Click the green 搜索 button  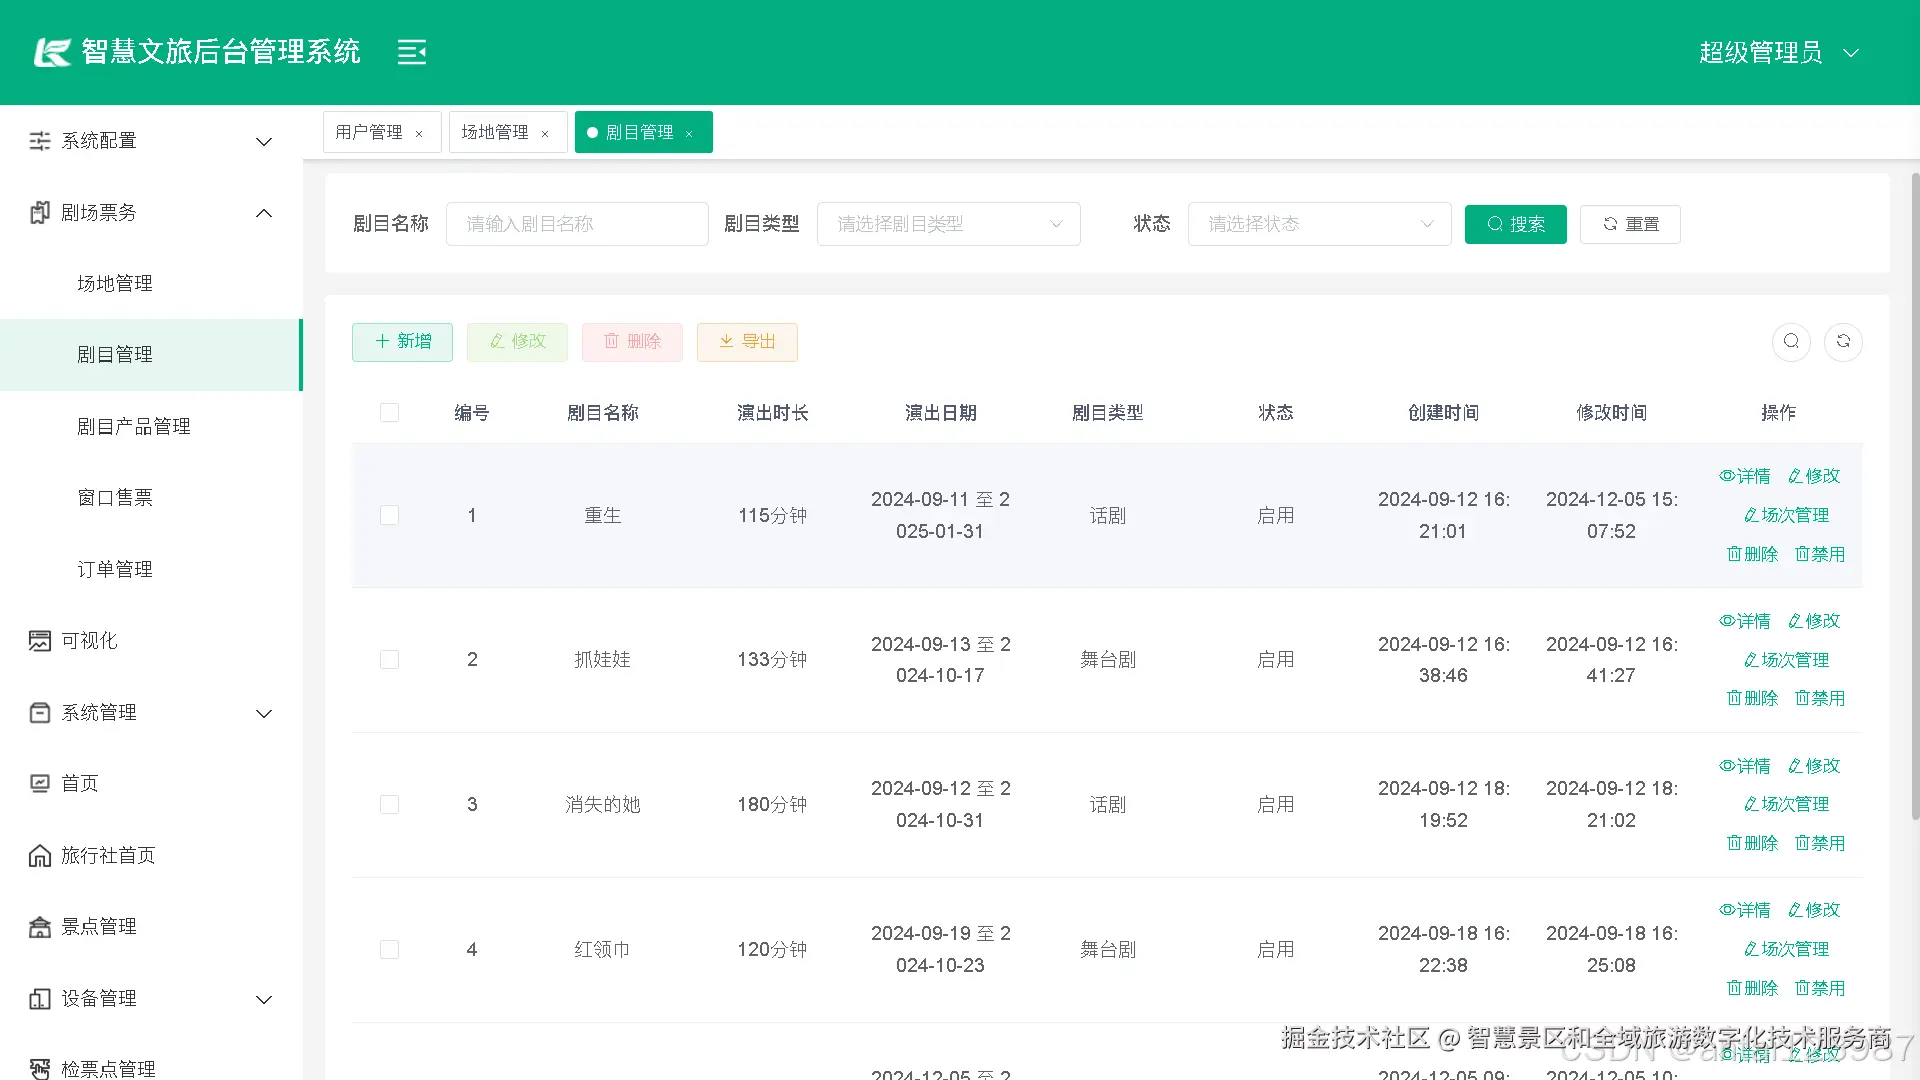[1515, 224]
